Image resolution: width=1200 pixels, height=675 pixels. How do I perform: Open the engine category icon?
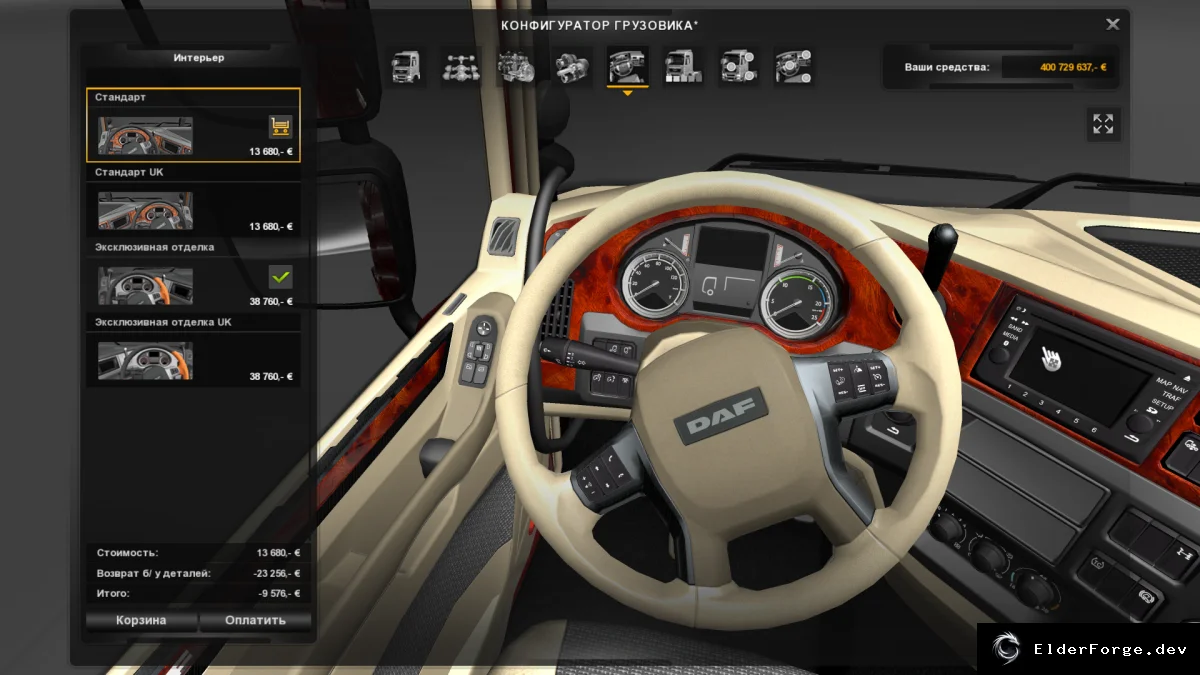click(517, 67)
